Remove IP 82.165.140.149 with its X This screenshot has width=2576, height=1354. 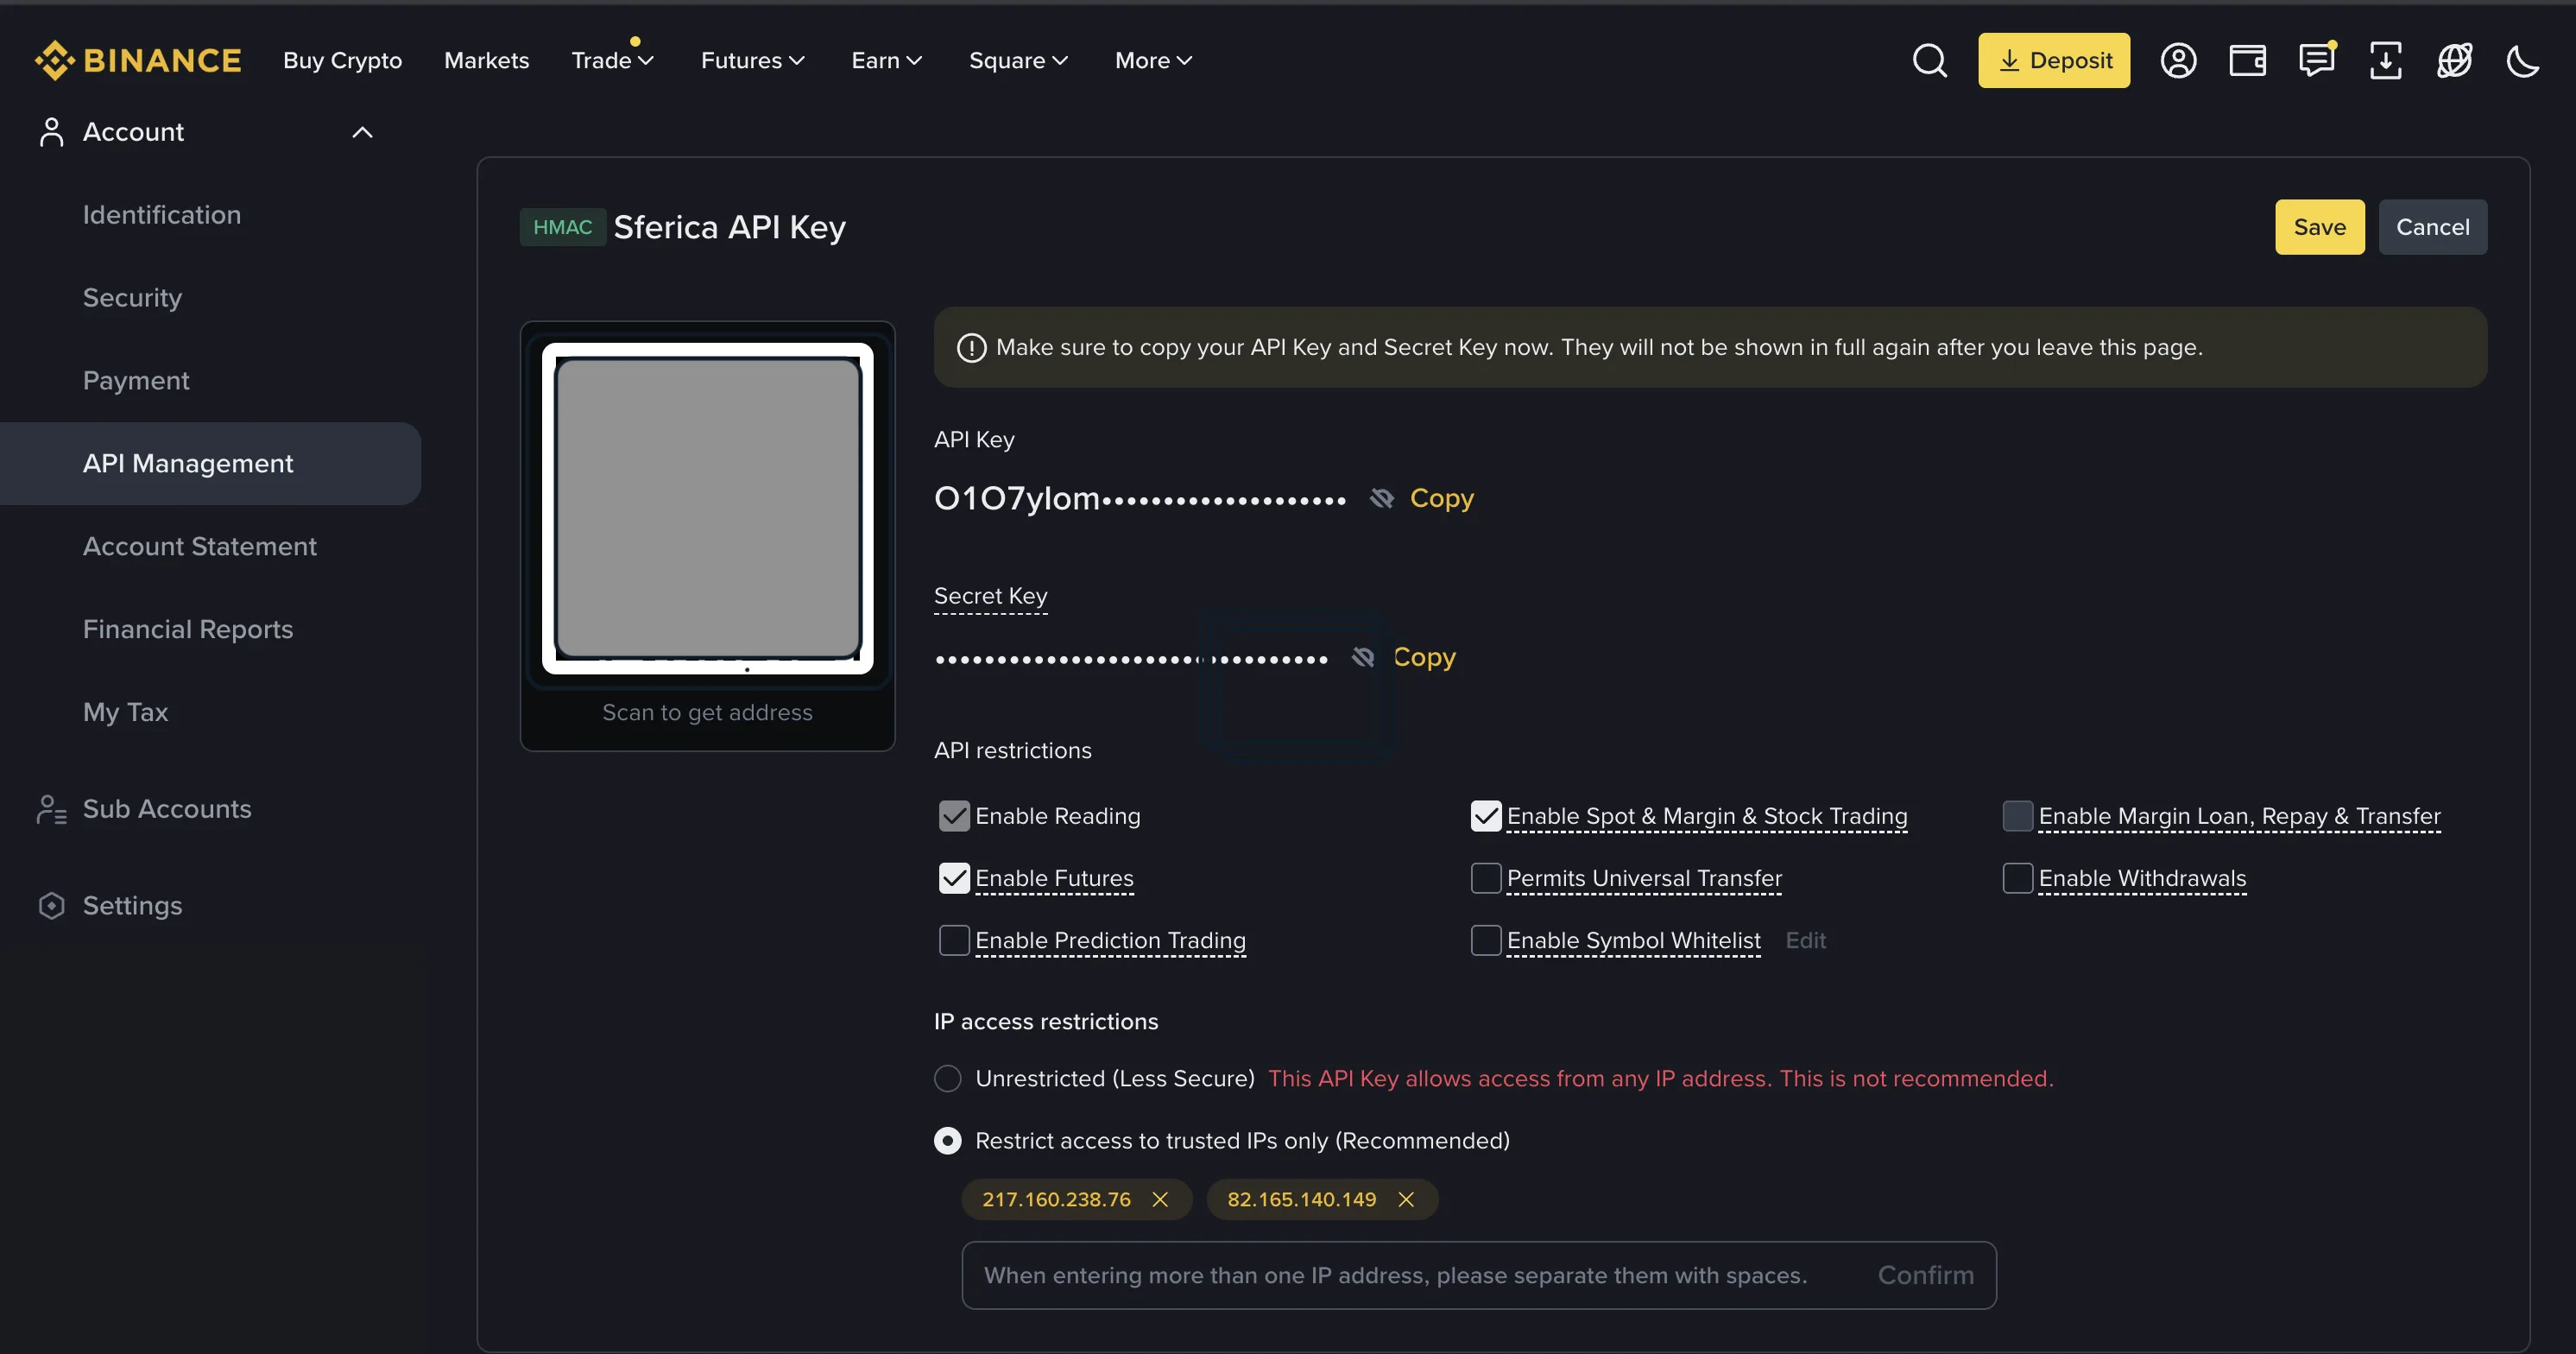1406,1199
